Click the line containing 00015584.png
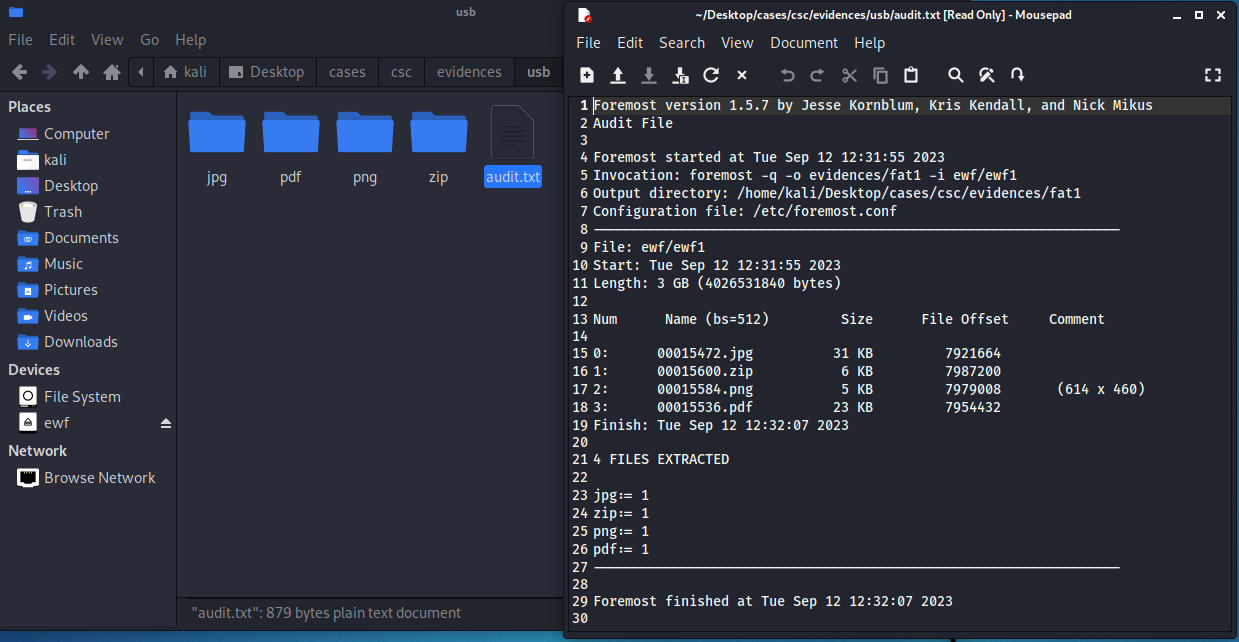 click(x=869, y=389)
